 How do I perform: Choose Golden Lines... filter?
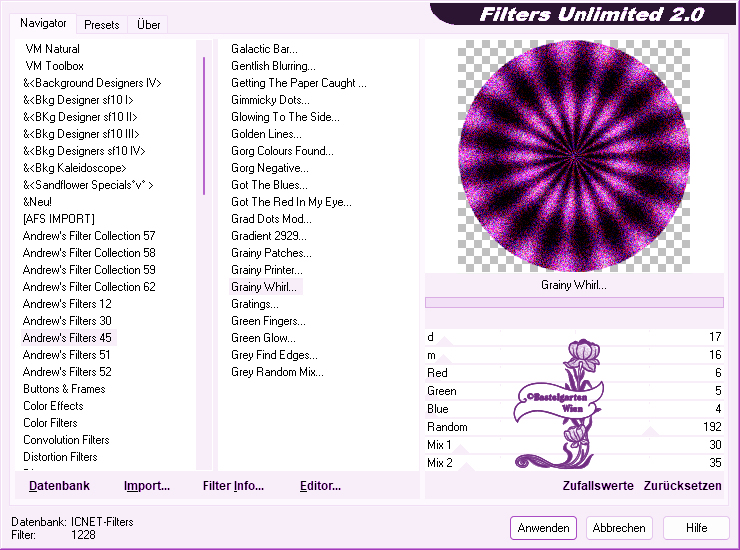266,134
